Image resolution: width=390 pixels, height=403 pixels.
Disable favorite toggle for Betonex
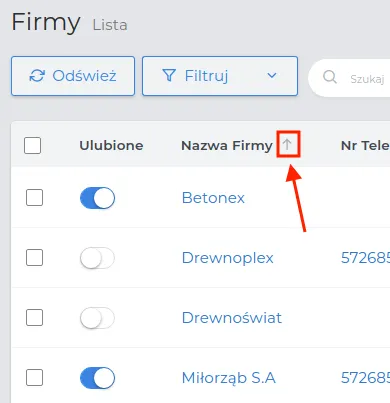pyautogui.click(x=97, y=198)
